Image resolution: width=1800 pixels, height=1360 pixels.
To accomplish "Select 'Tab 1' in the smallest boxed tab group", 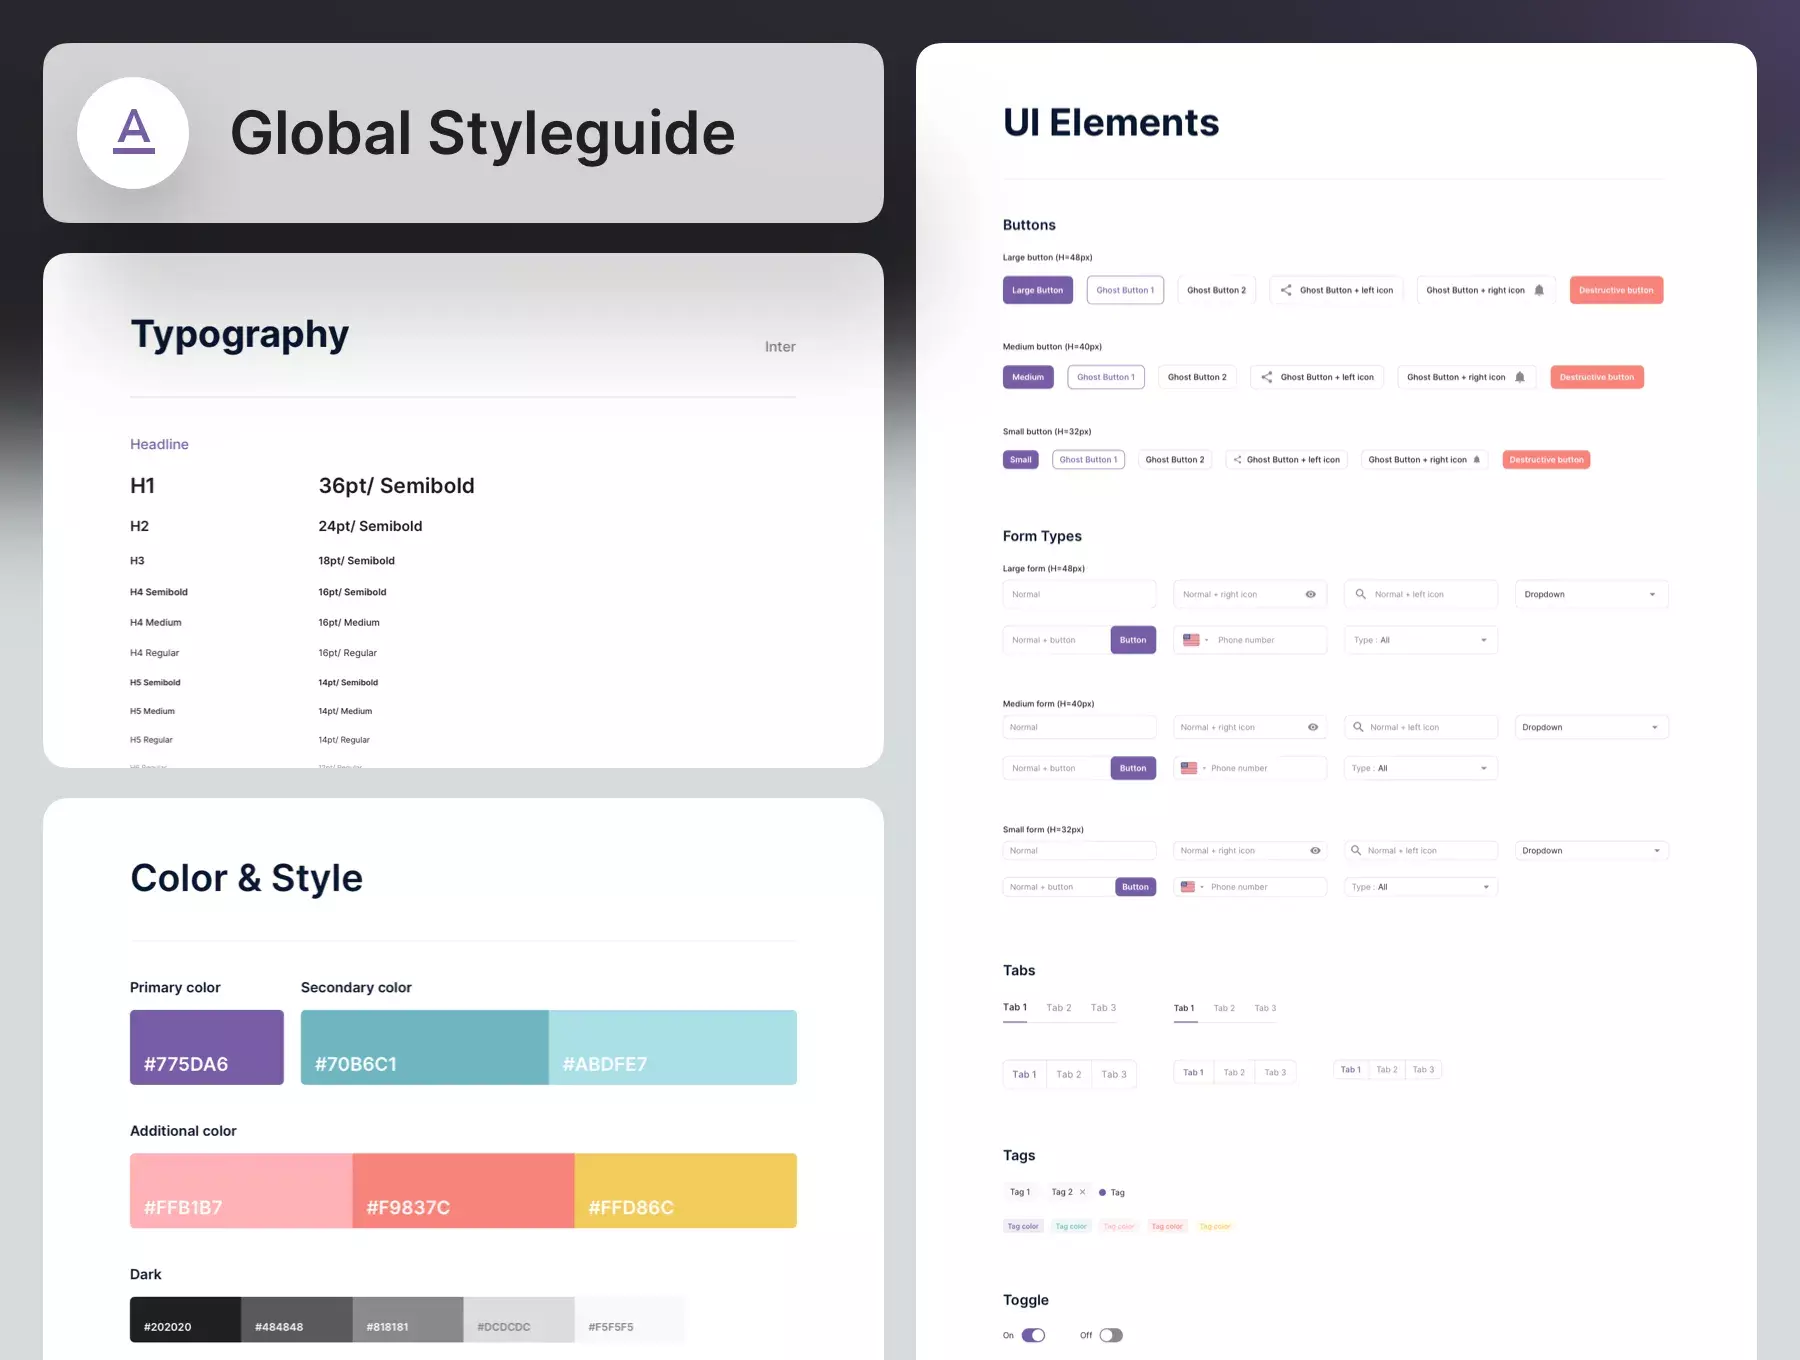I will coord(1351,1070).
